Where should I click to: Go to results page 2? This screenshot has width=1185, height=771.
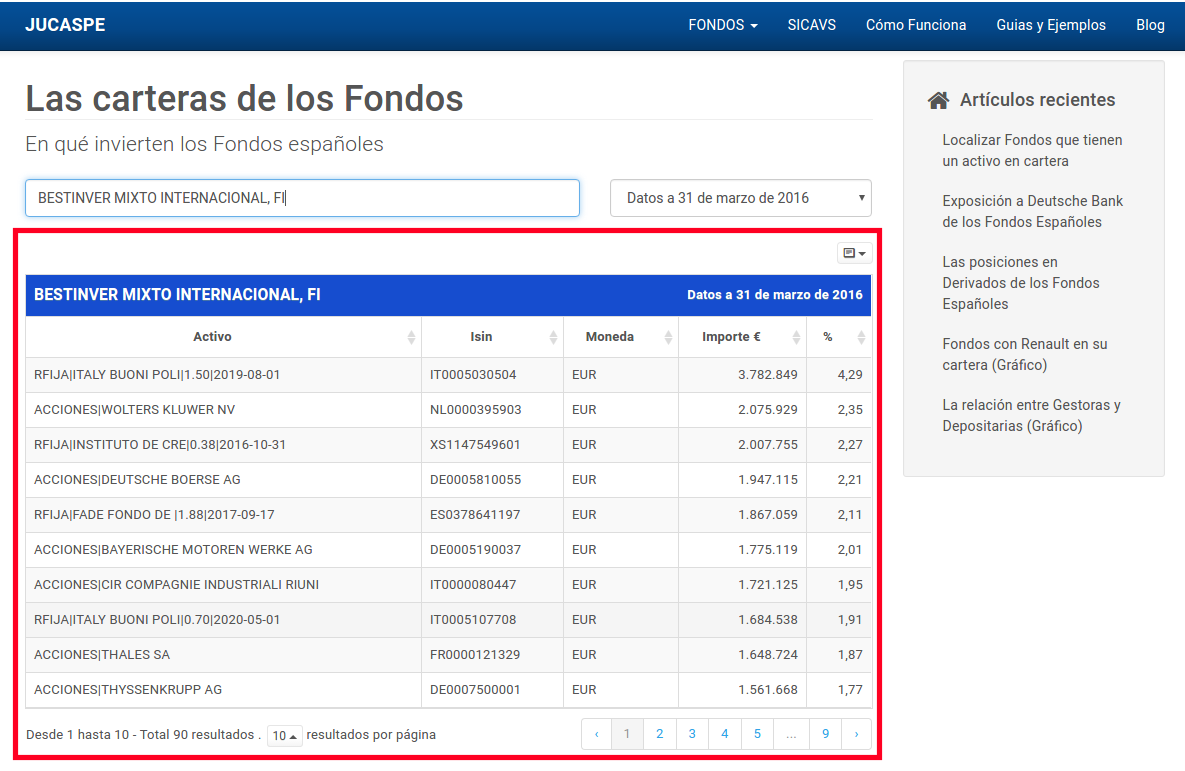(x=660, y=734)
